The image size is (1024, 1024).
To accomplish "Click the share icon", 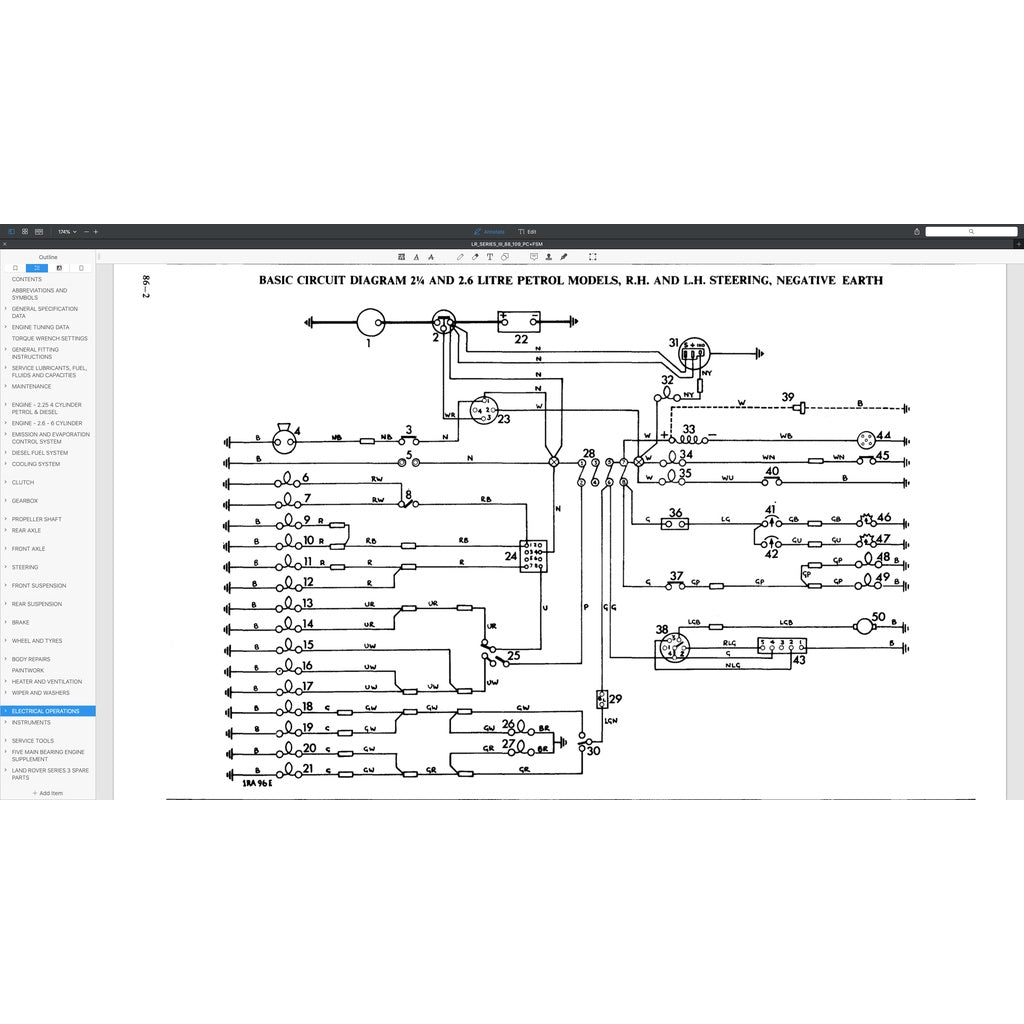I will (915, 231).
